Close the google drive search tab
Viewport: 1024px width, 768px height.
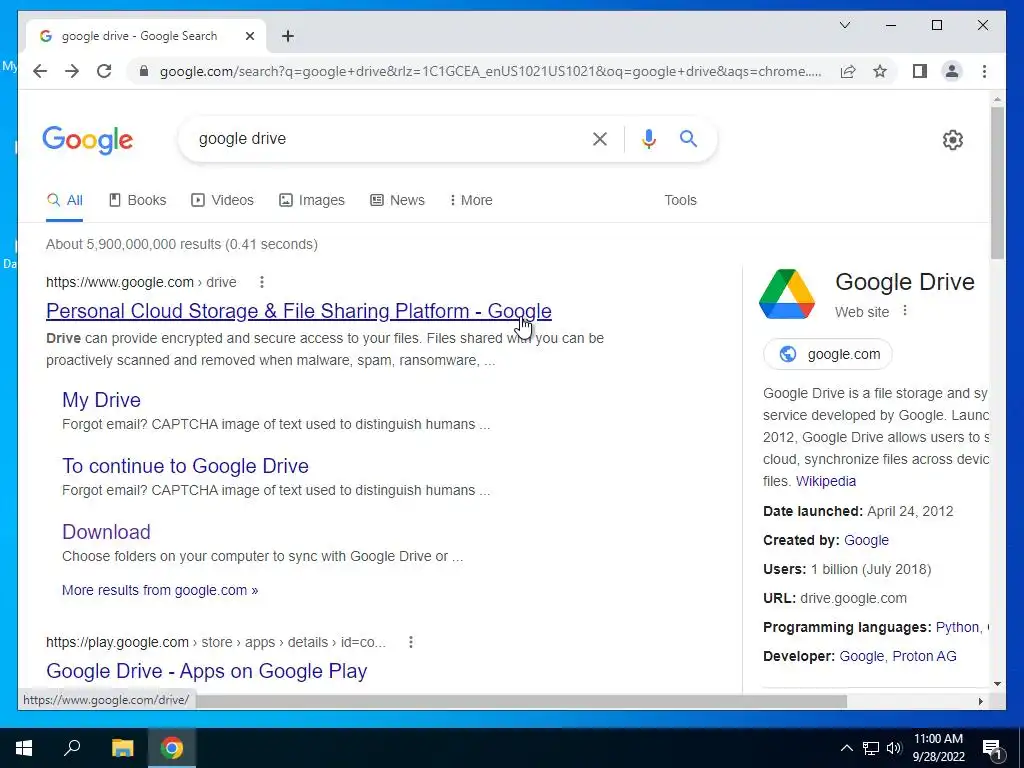coord(249,36)
